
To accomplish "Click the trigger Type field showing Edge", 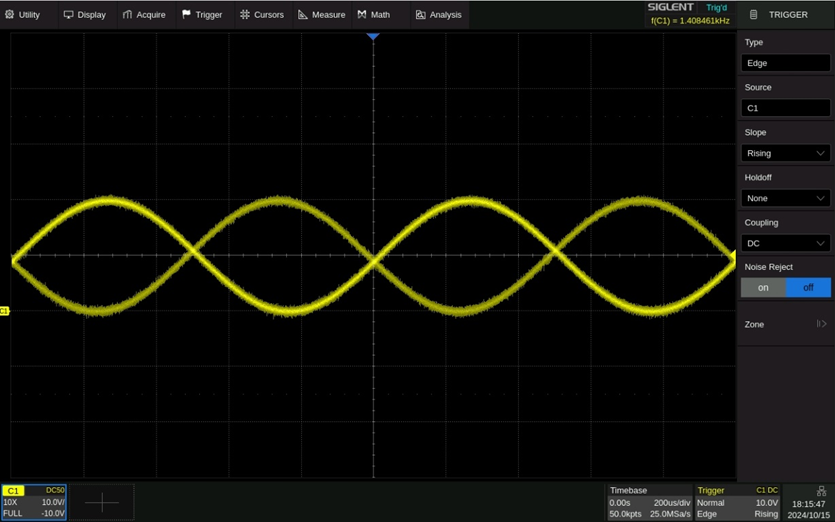I will point(786,63).
